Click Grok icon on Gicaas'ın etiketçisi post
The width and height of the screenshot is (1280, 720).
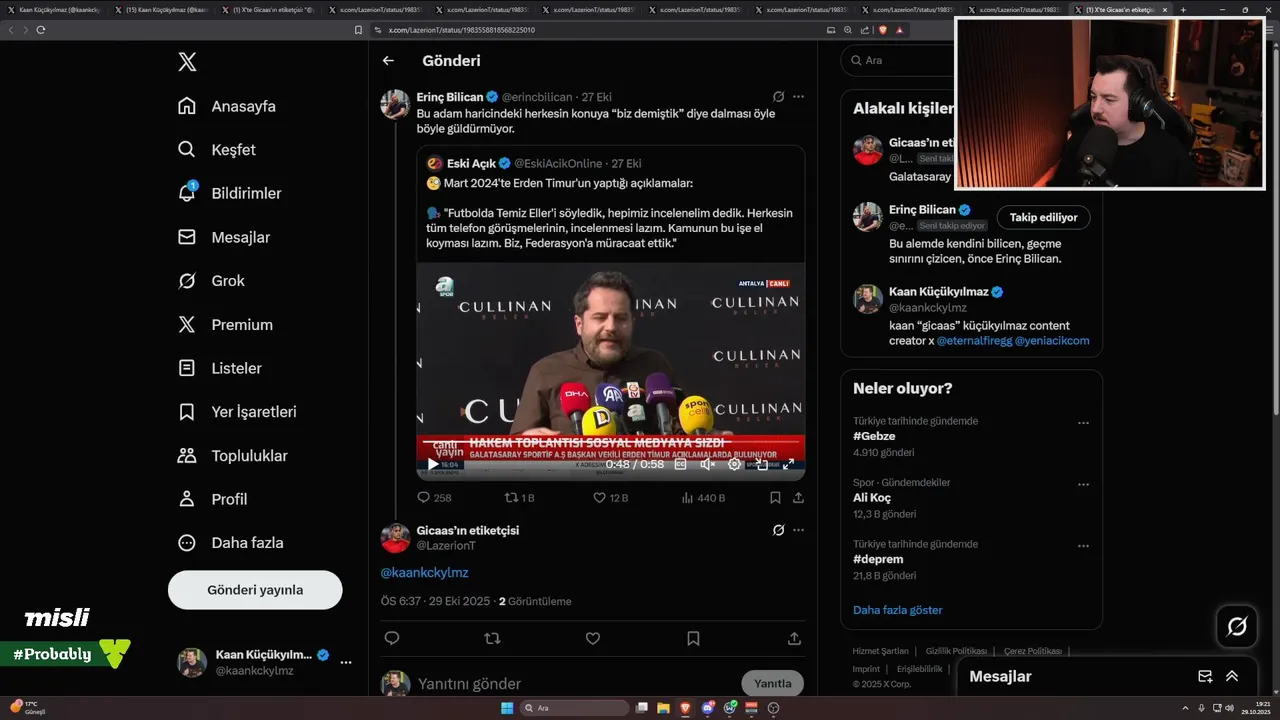tap(778, 530)
